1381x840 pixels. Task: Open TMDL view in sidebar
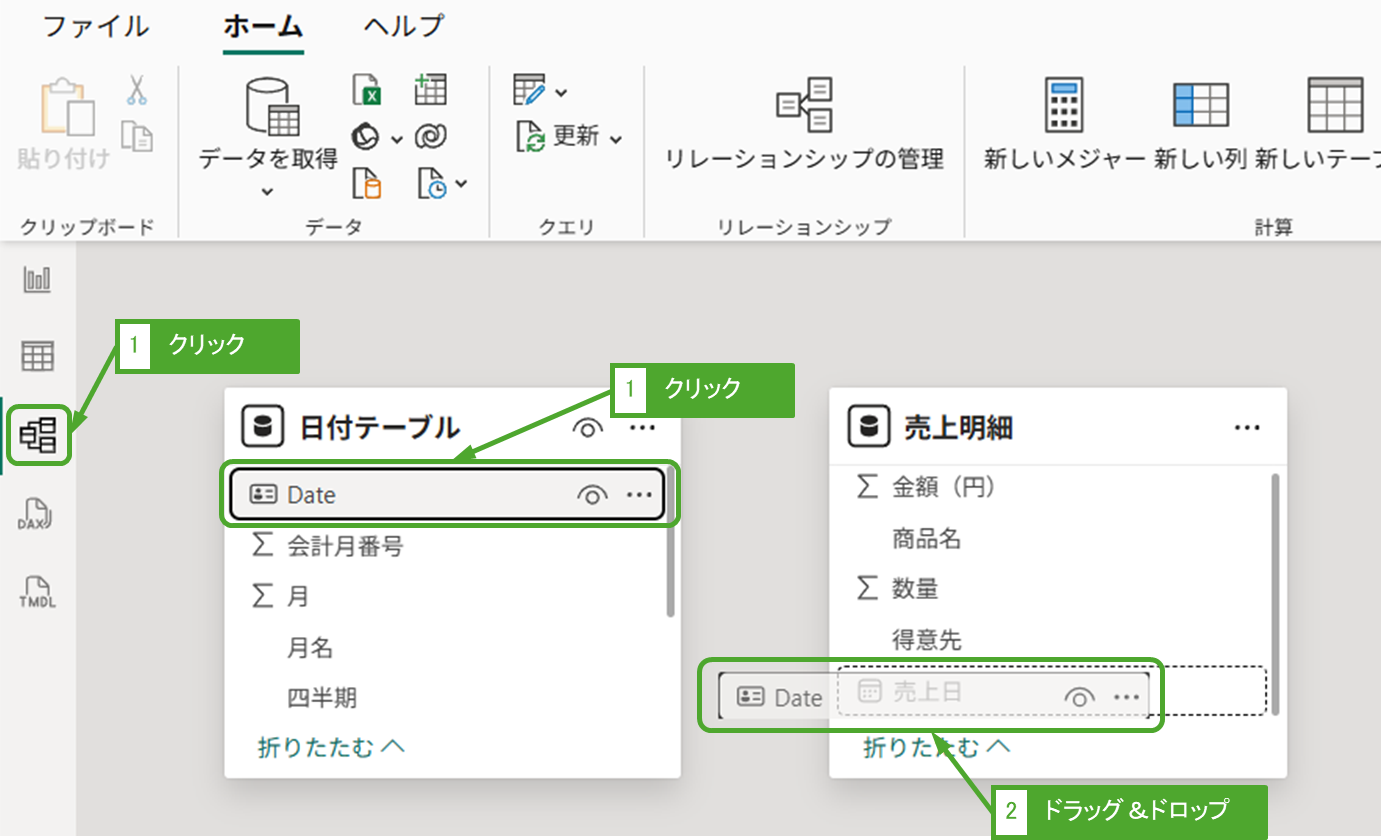click(x=37, y=592)
